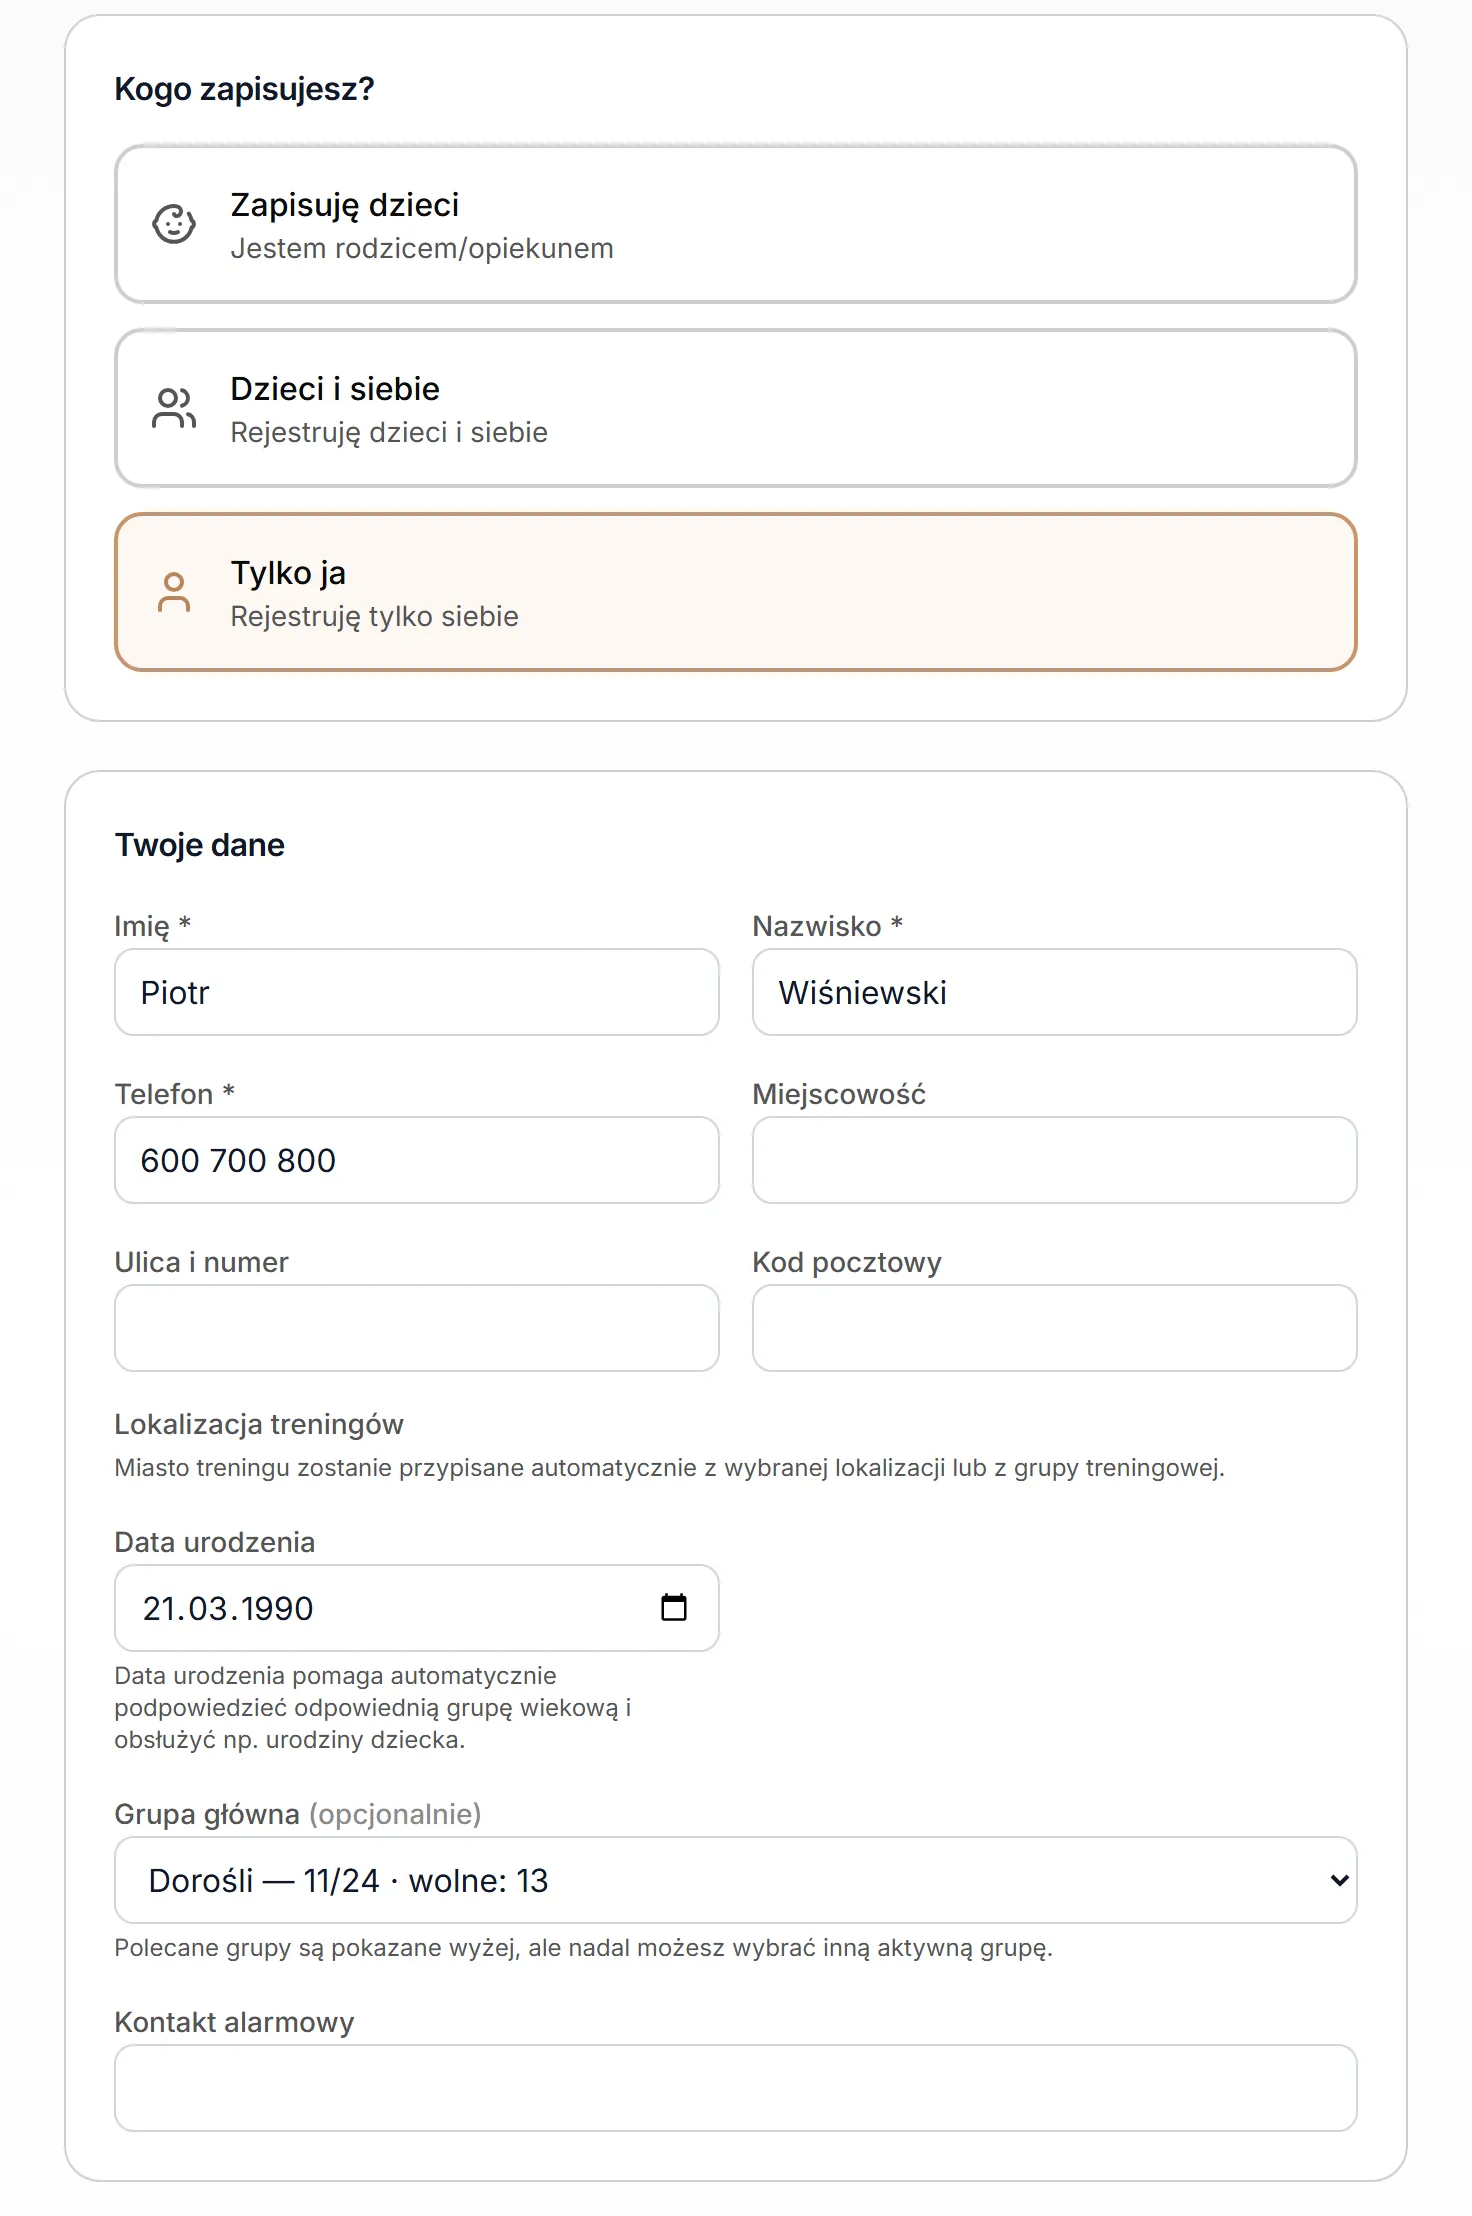
Task: Click the Rejestruję dzieci i siebie description
Action: (x=389, y=432)
